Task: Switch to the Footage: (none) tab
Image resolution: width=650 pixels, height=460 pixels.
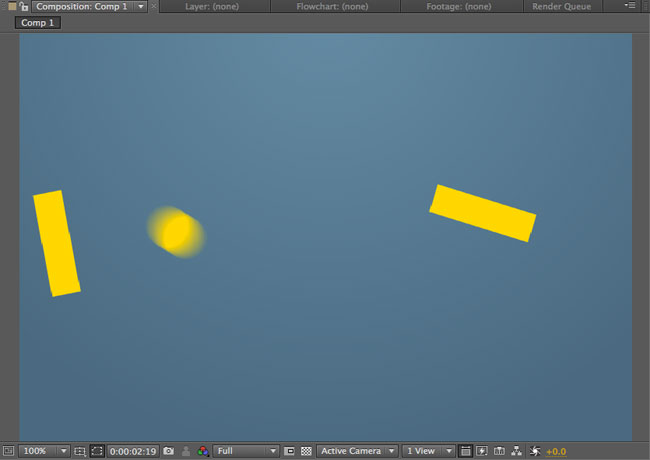Action: point(459,7)
